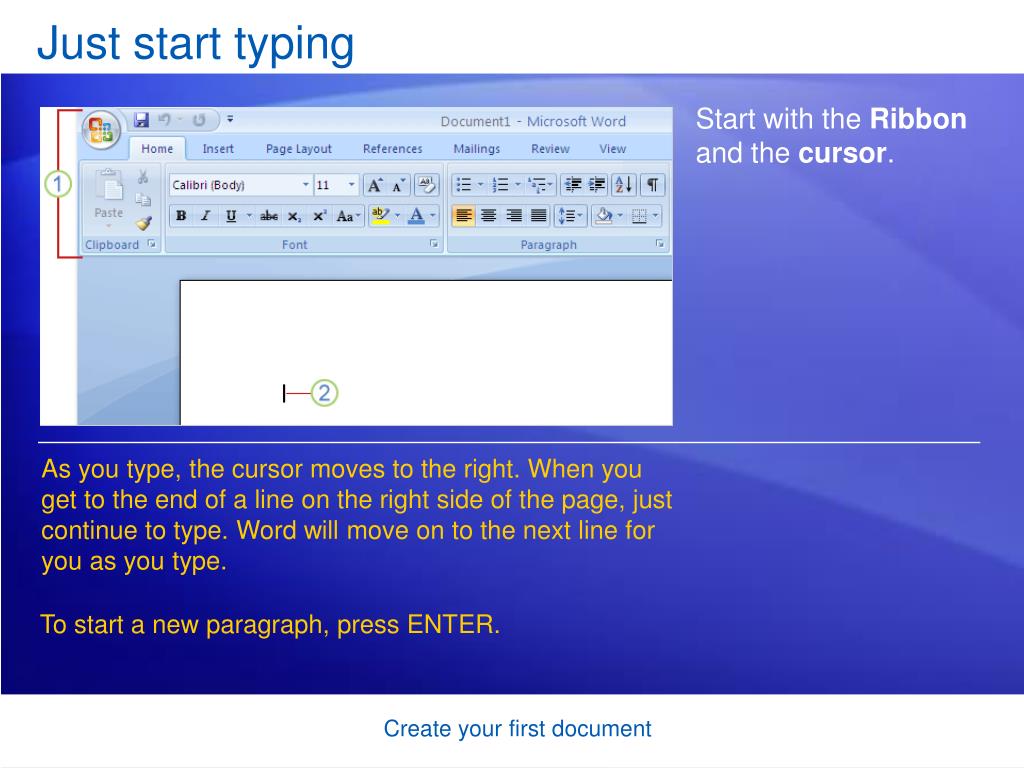
Task: Click the Undo arrow icon
Action: (x=164, y=120)
